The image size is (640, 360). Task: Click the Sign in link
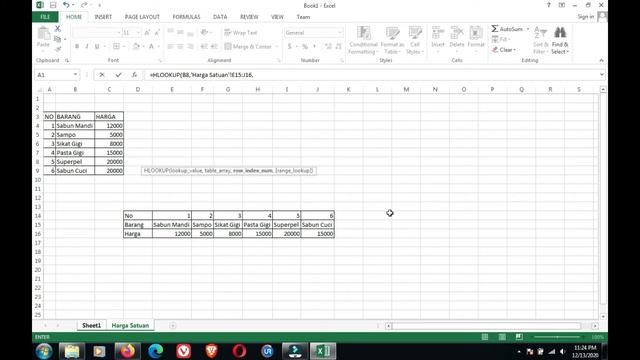coord(586,17)
